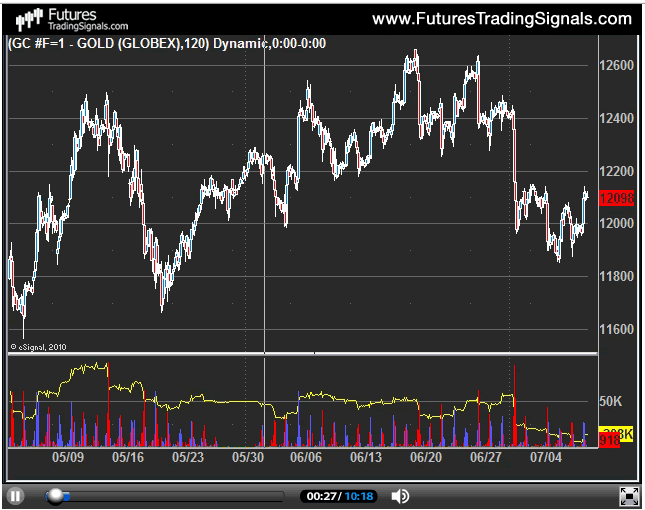The width and height of the screenshot is (645, 510).
Task: Click the 12600 price axis label
Action: [x=616, y=65]
